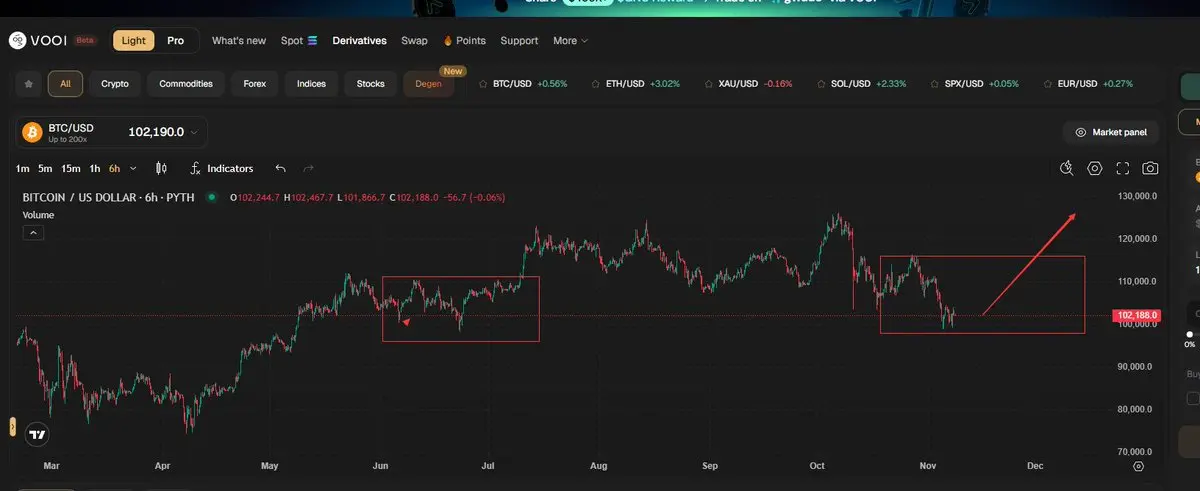Select 6h timeframe
The height and width of the screenshot is (491, 1200).
click(x=114, y=168)
